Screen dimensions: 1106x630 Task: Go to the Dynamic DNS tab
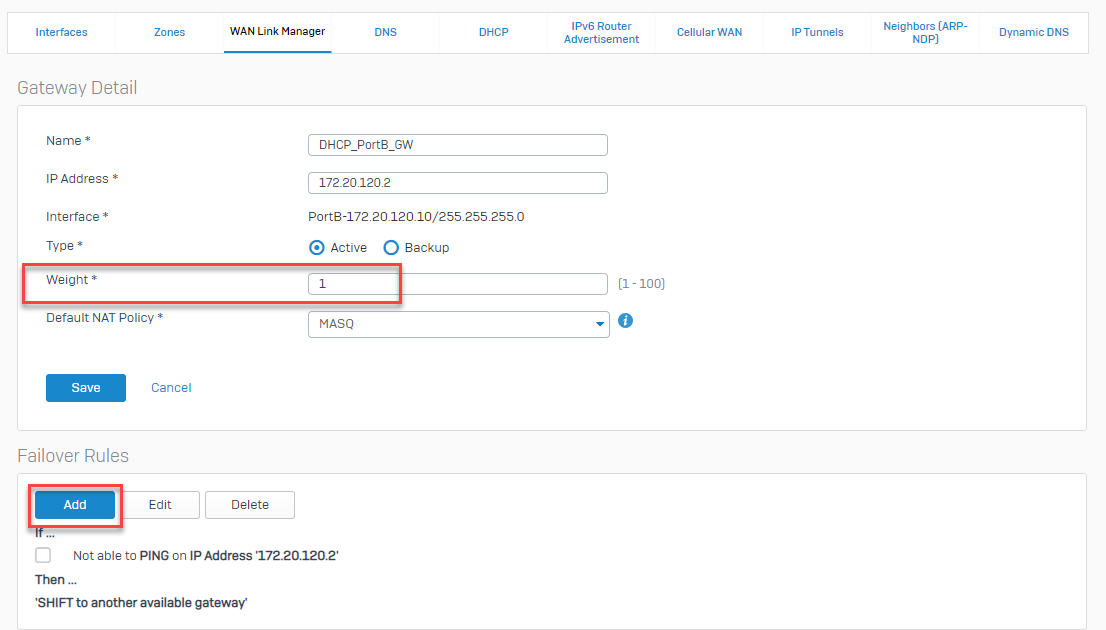coord(1033,32)
